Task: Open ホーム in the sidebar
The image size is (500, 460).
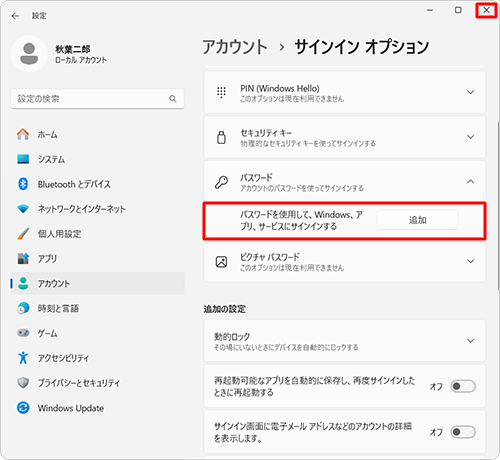Action: pyautogui.click(x=97, y=134)
